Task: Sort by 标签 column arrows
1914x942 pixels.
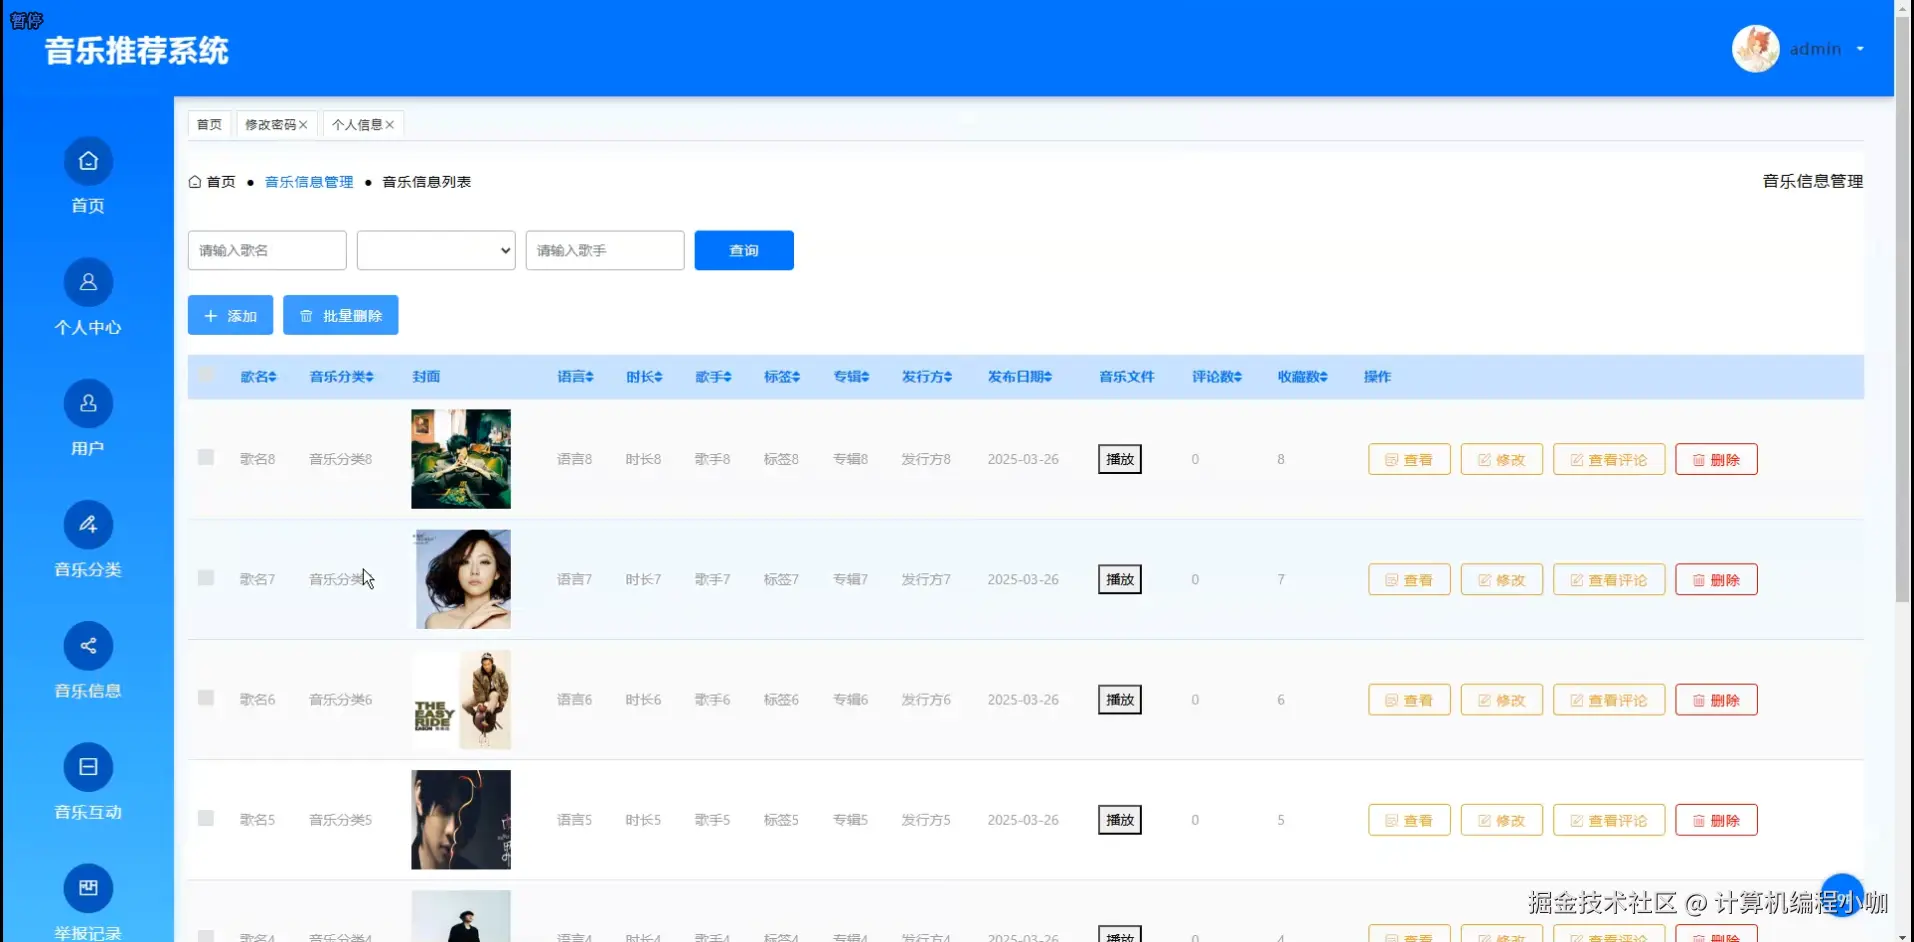Action: click(x=796, y=377)
